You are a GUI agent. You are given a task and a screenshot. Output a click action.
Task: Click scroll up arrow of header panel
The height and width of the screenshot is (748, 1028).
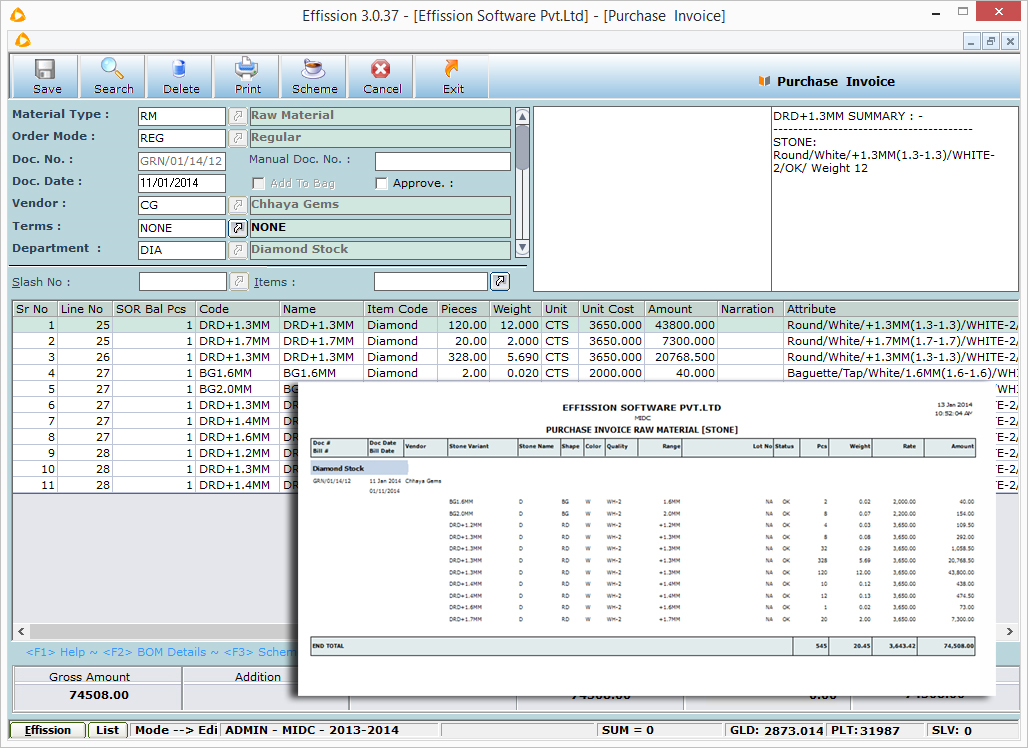523,116
